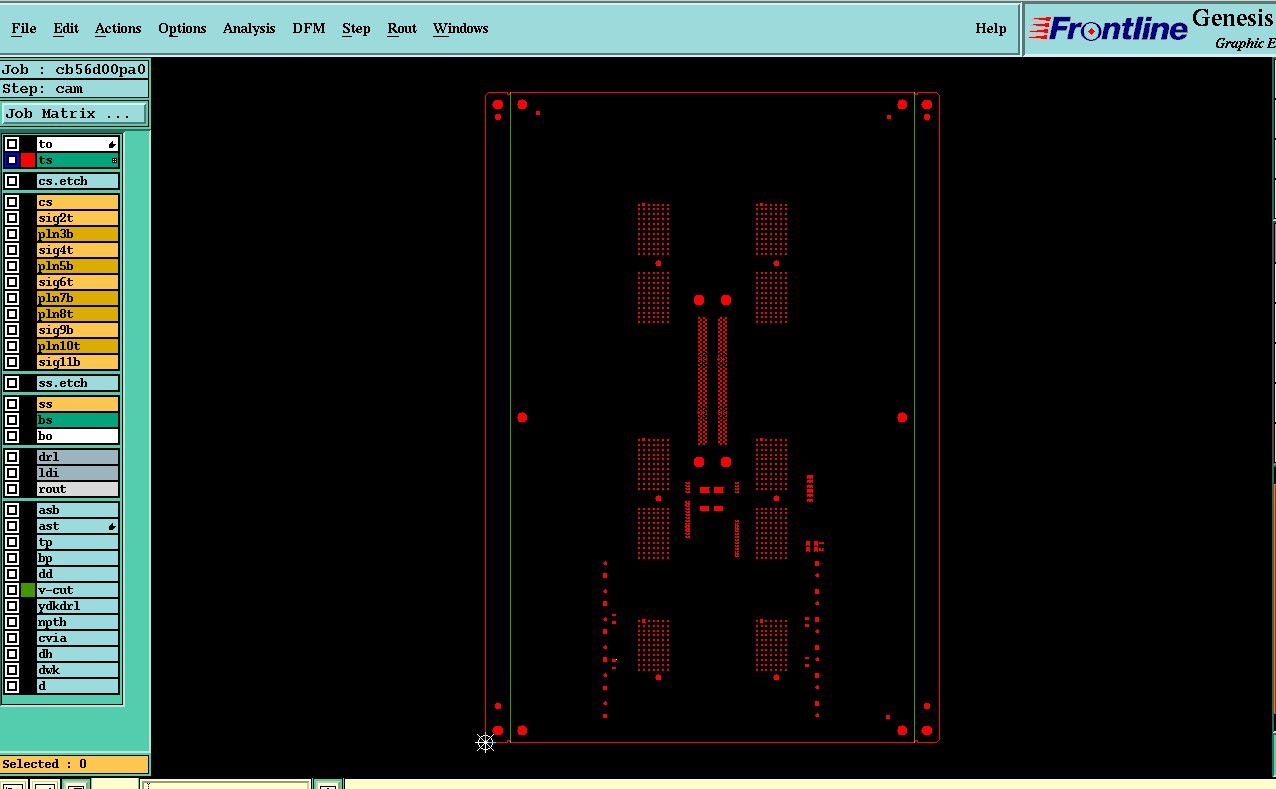Viewport: 1276px width, 789px height.
Task: Select the pln10t layer name
Action: (78, 346)
